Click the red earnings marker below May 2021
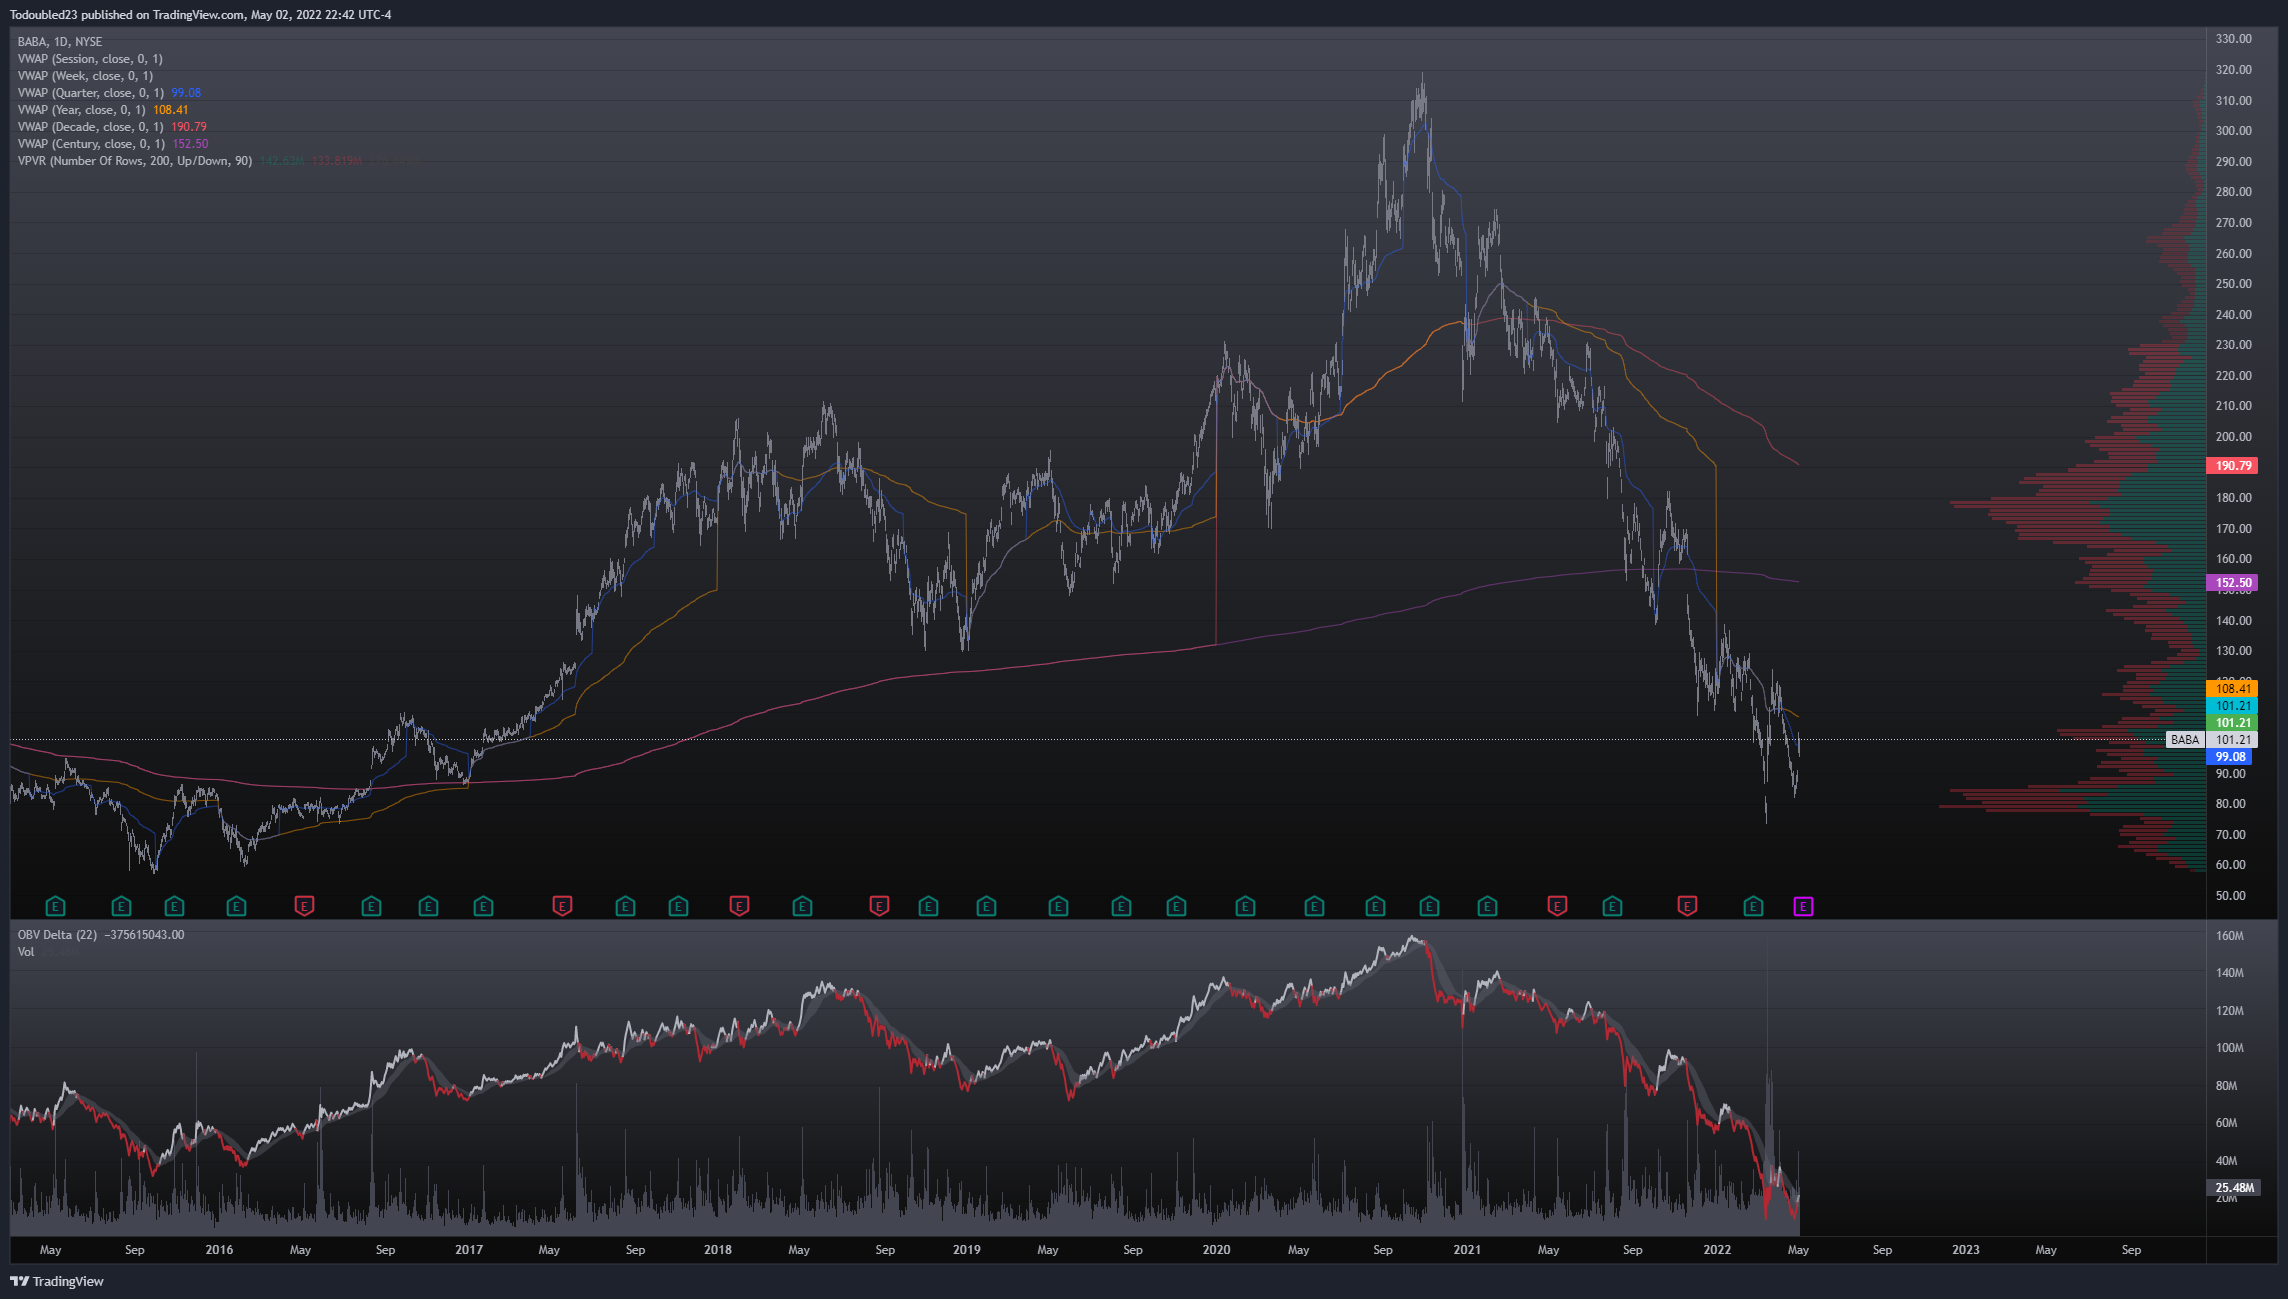Viewport: 2288px width, 1299px height. tap(1557, 906)
